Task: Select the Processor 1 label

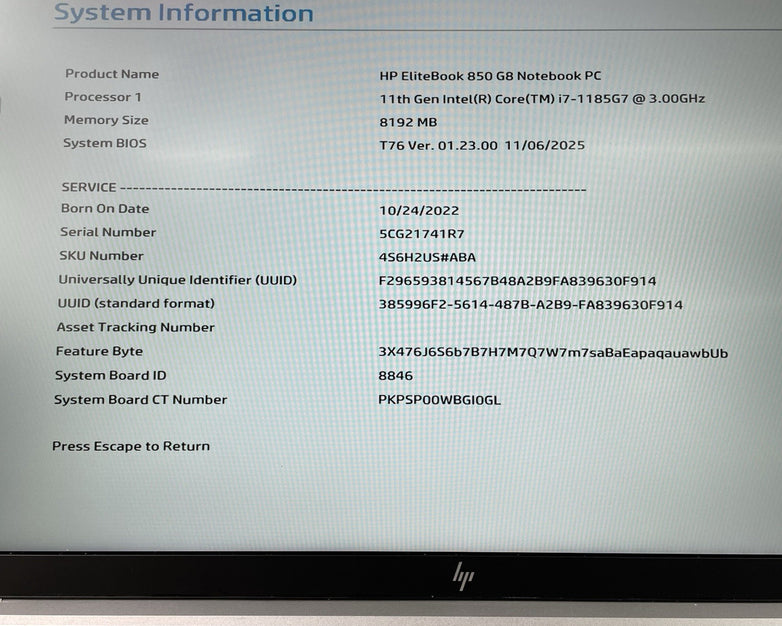Action: point(103,97)
